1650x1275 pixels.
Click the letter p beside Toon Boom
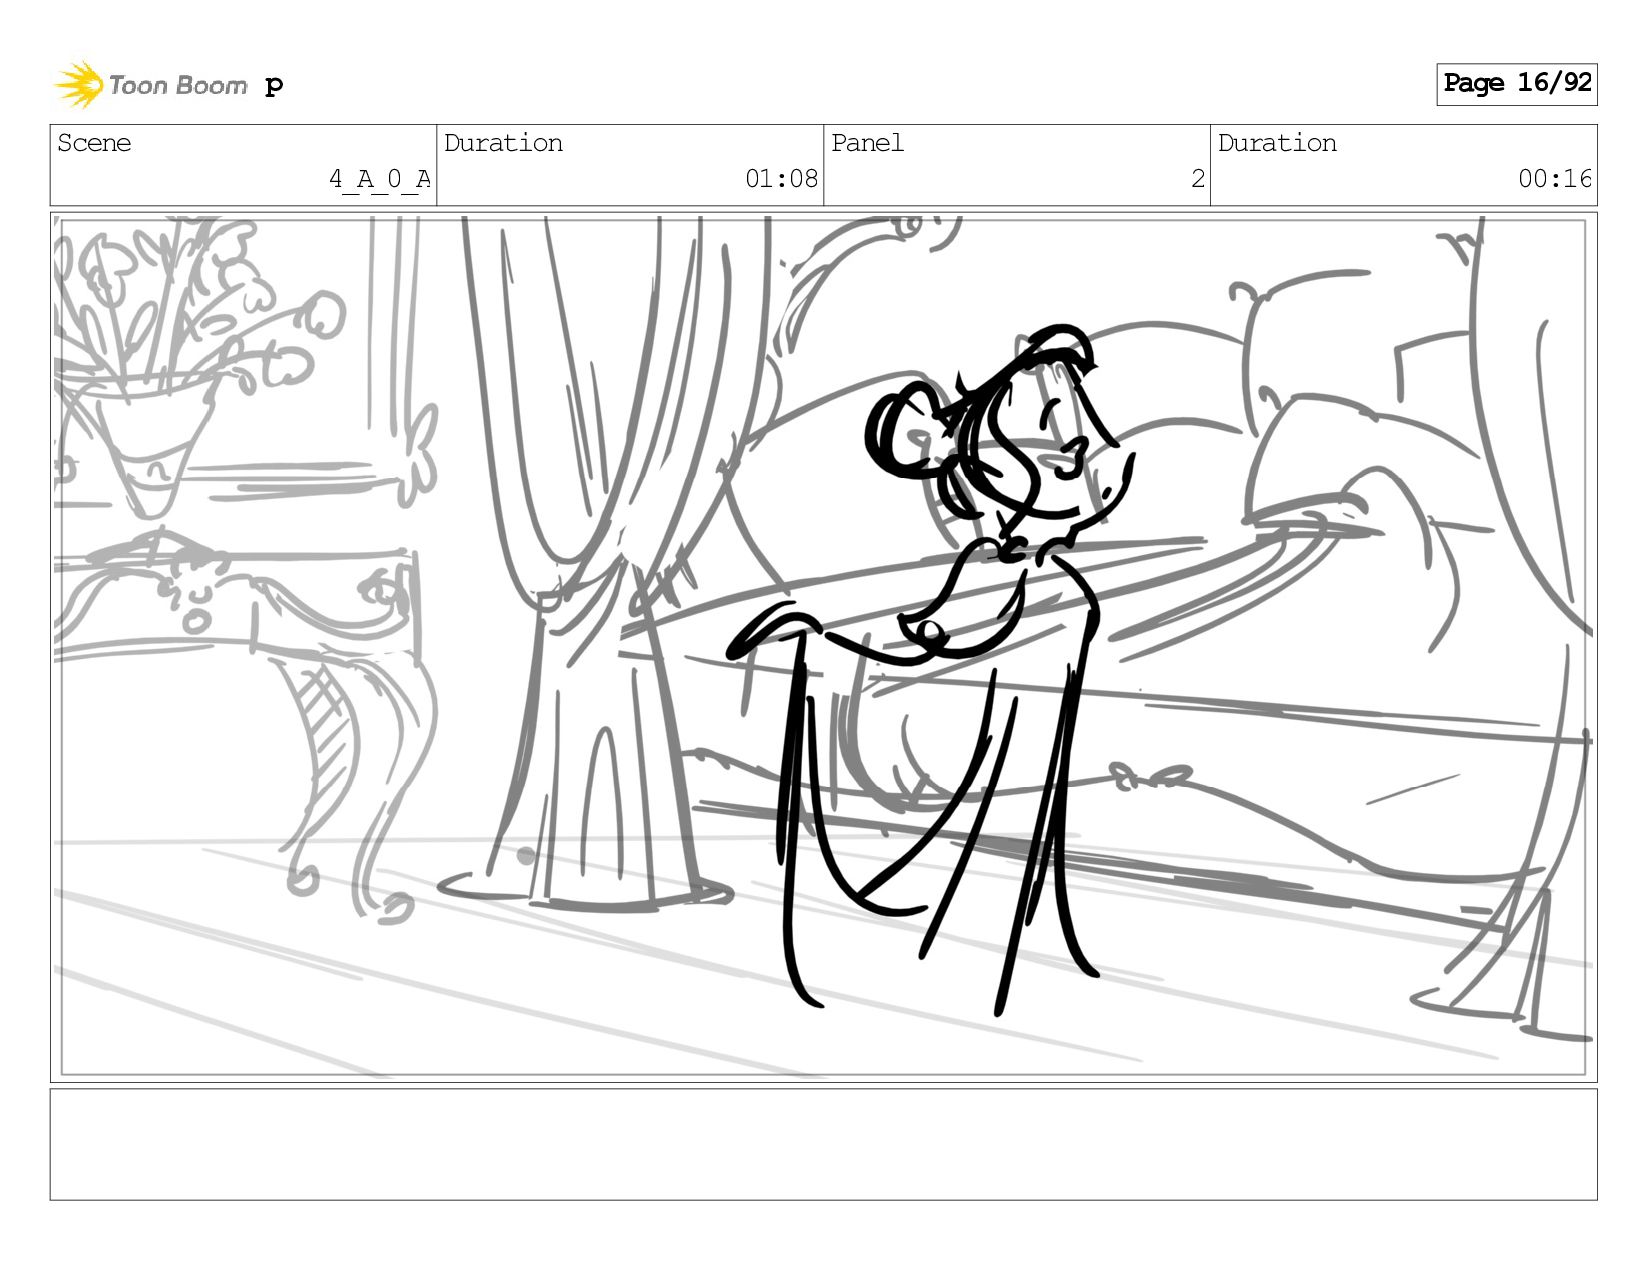pos(274,87)
